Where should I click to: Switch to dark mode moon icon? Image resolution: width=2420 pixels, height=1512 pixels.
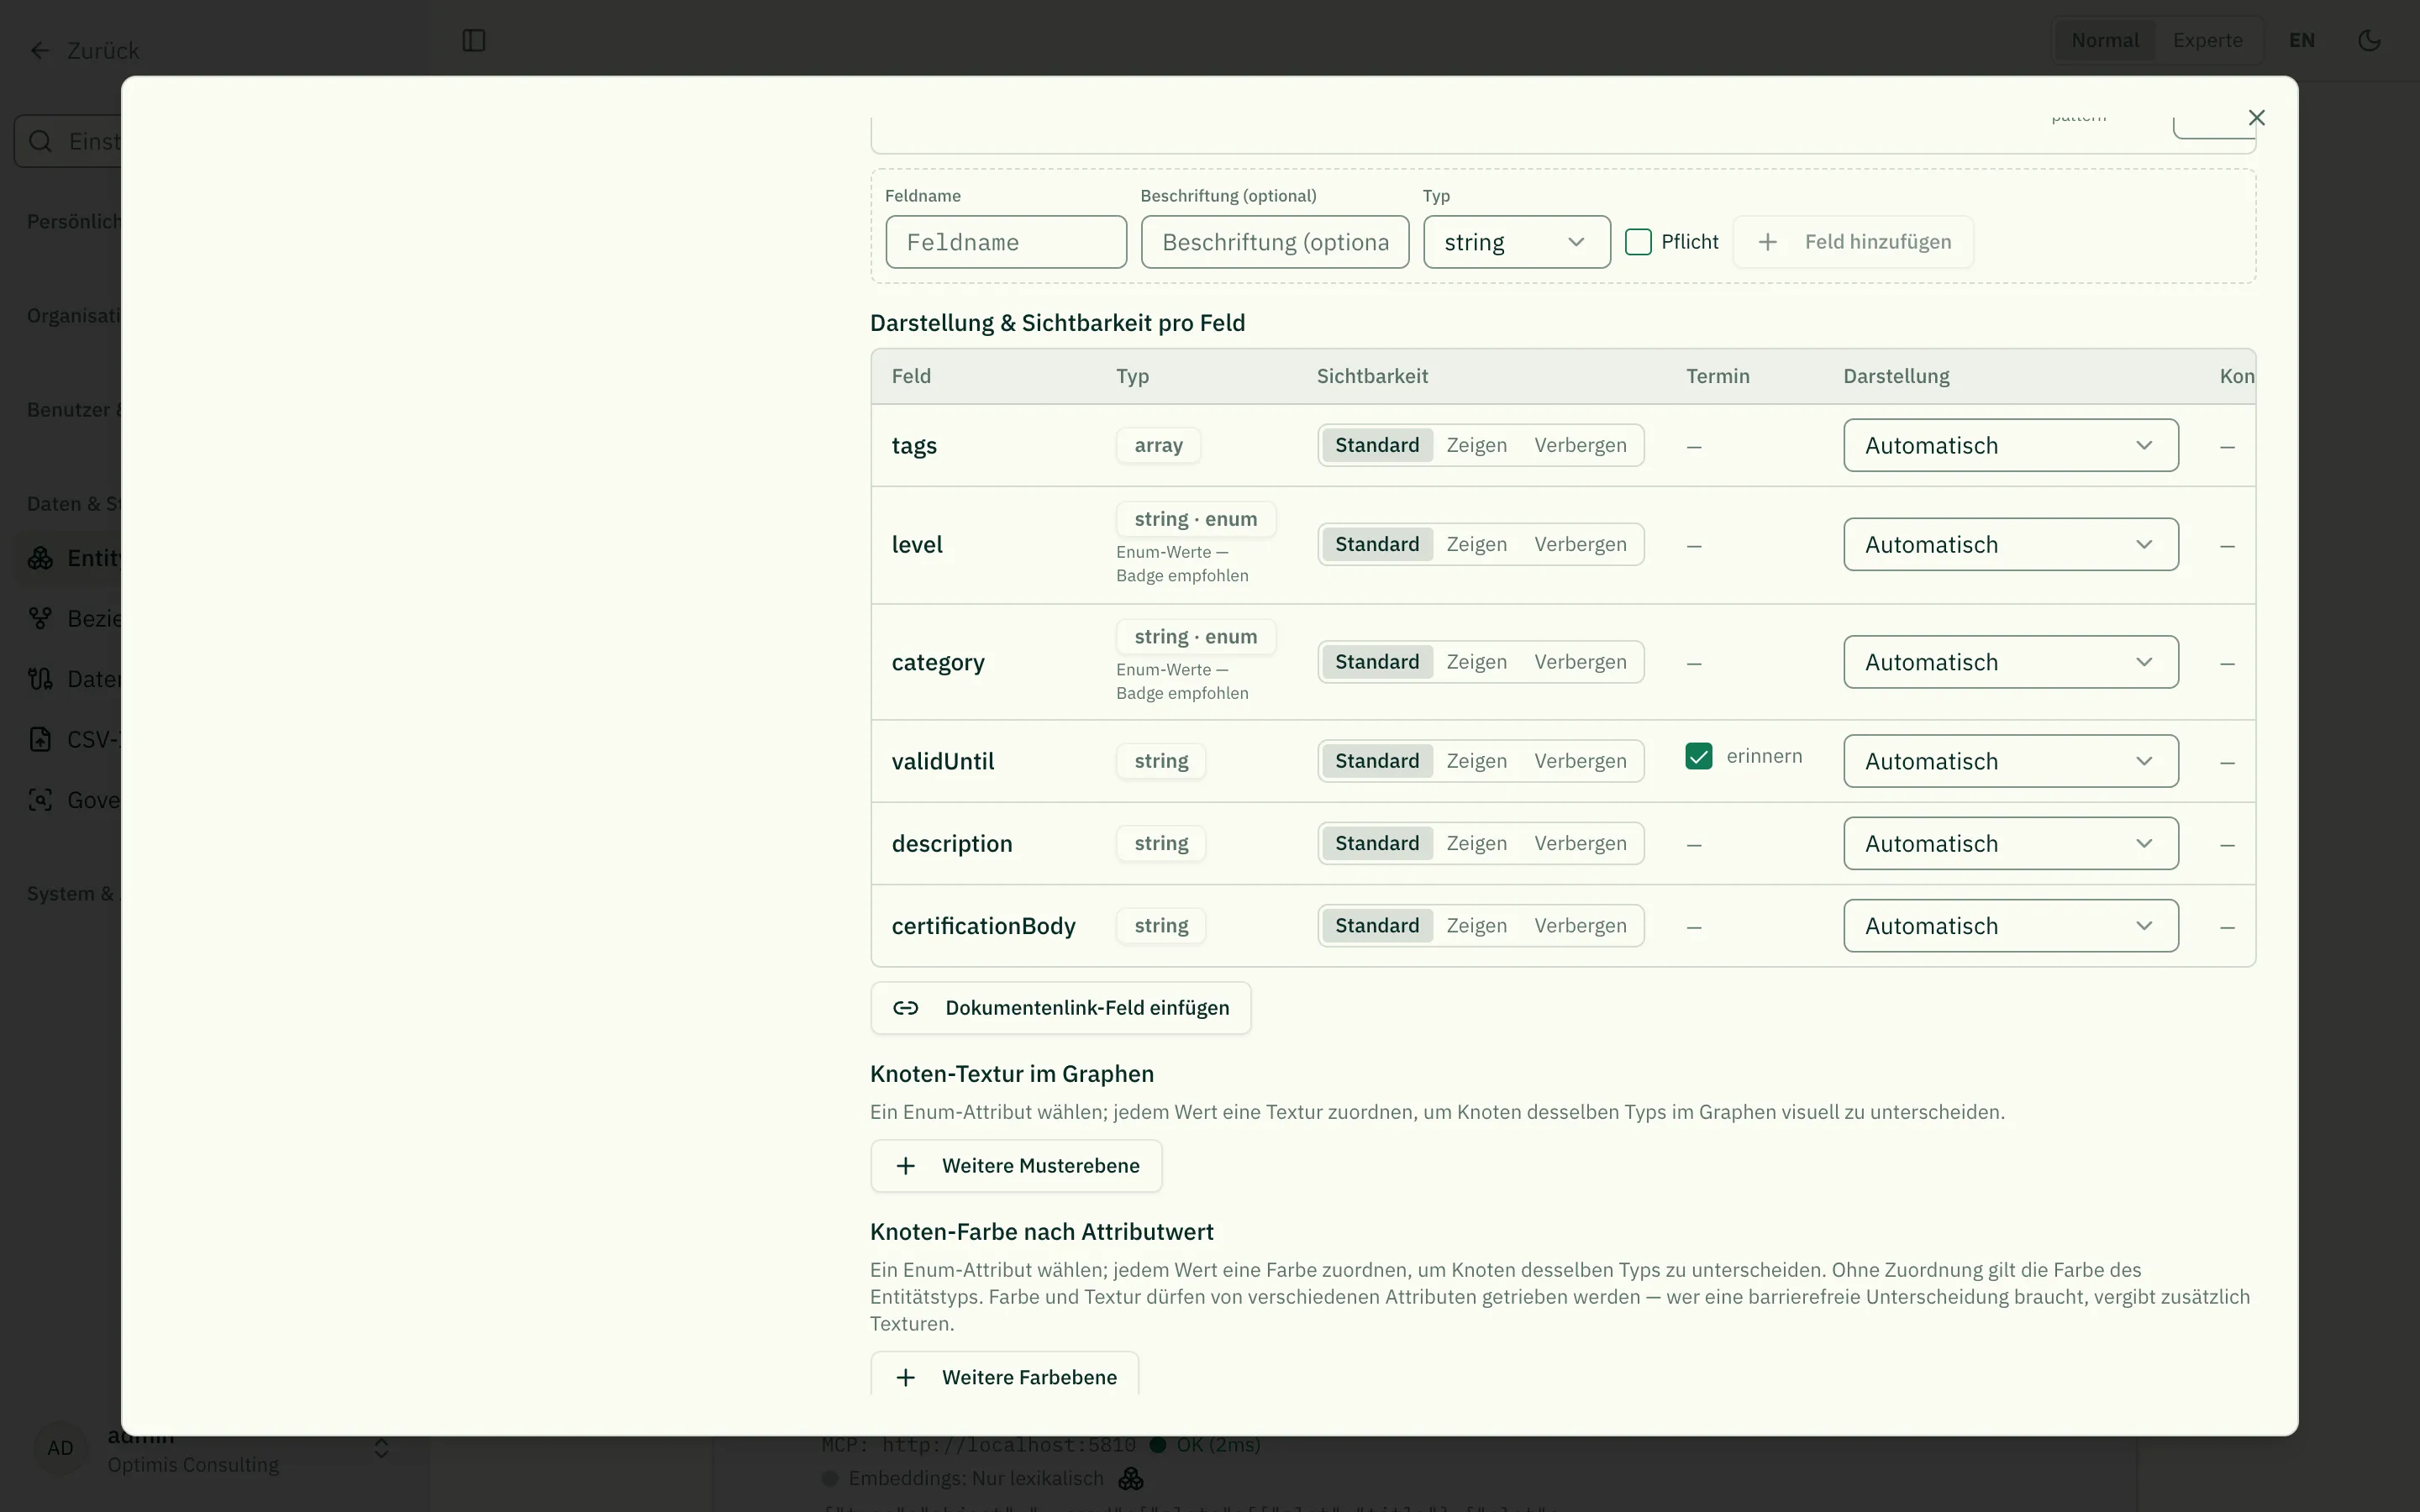2369,41
